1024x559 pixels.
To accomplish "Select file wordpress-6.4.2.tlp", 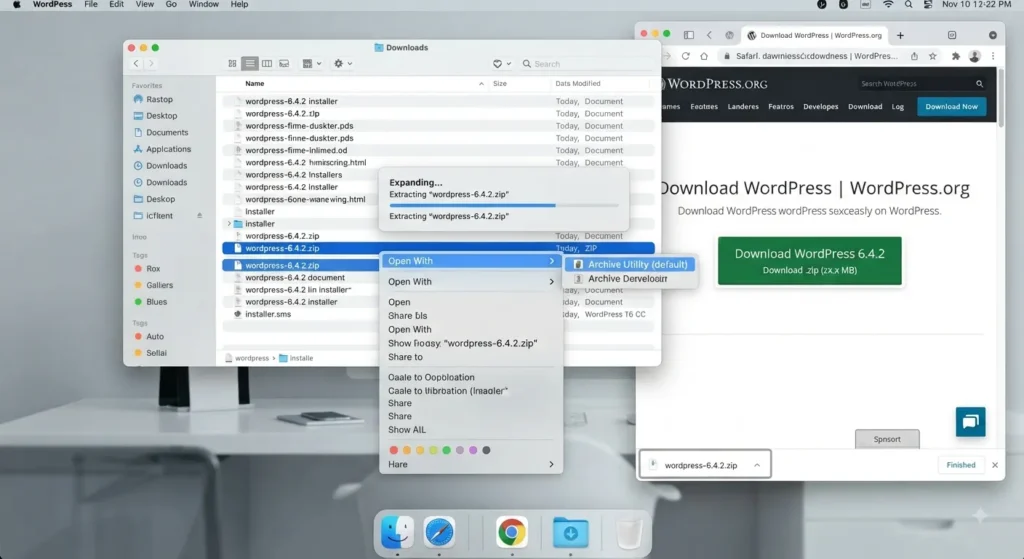I will coord(282,114).
